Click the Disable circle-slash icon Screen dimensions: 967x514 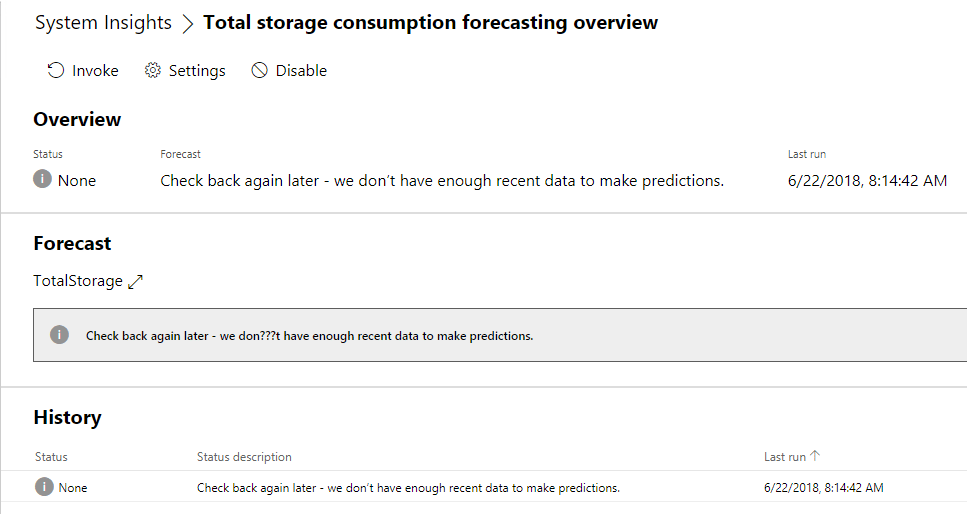[260, 70]
